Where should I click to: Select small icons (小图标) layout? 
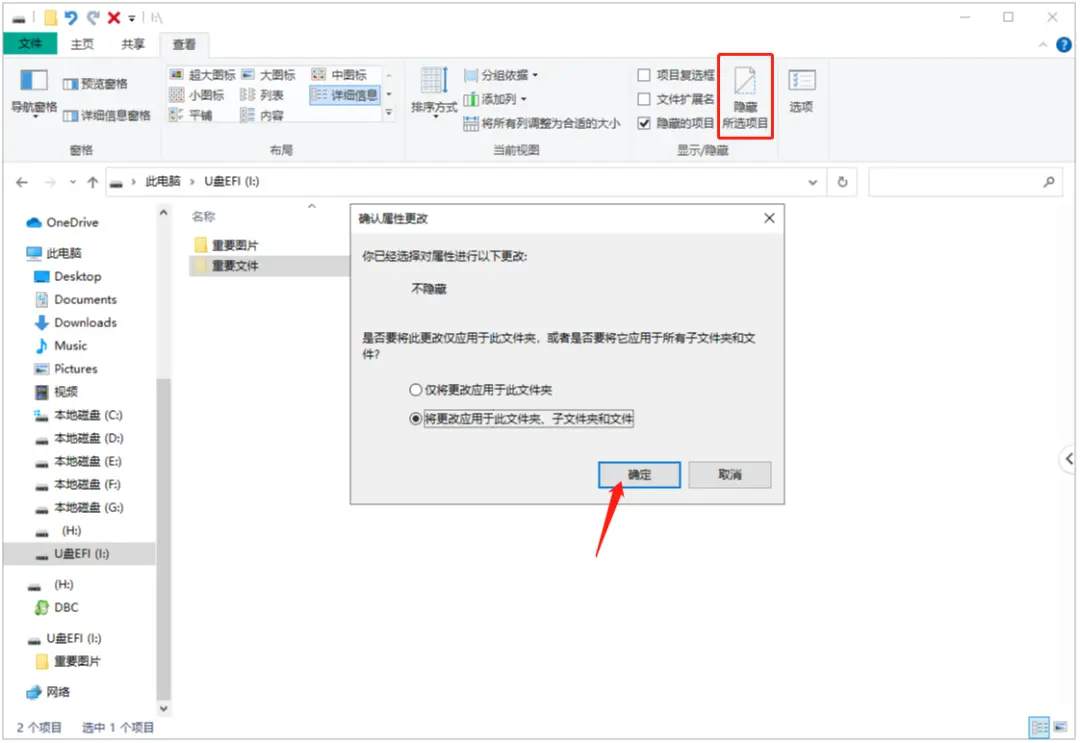point(197,95)
